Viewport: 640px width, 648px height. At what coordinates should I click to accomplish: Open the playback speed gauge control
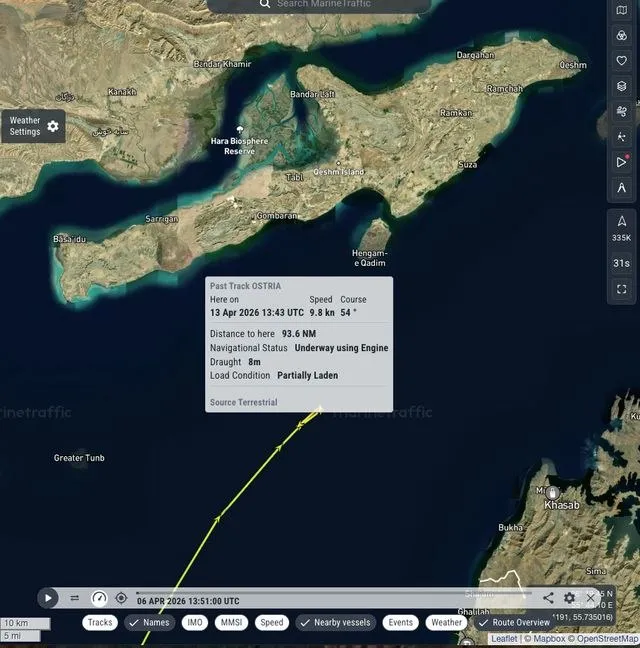[98, 598]
